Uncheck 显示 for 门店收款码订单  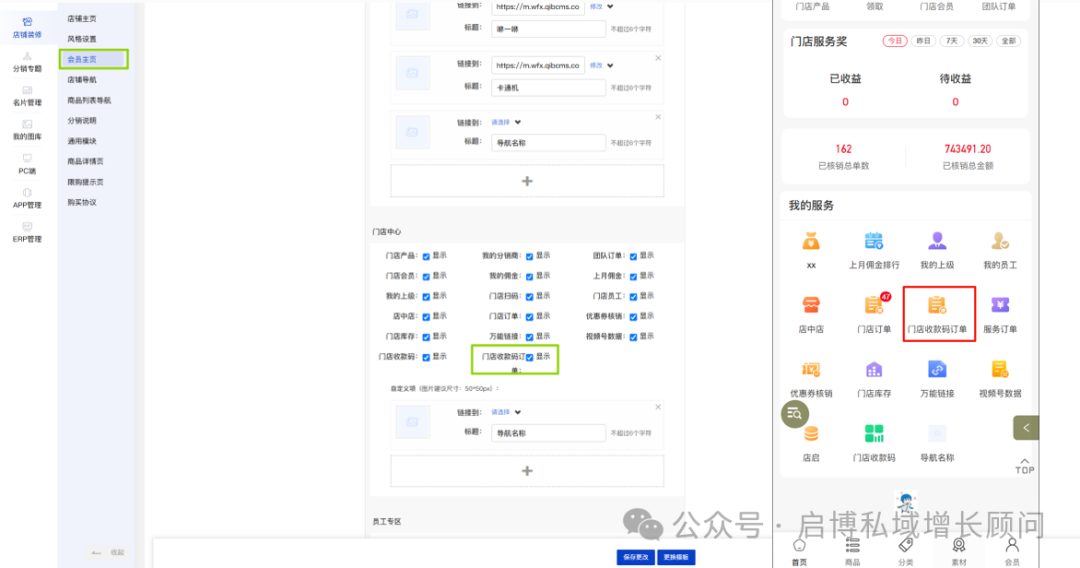point(530,357)
